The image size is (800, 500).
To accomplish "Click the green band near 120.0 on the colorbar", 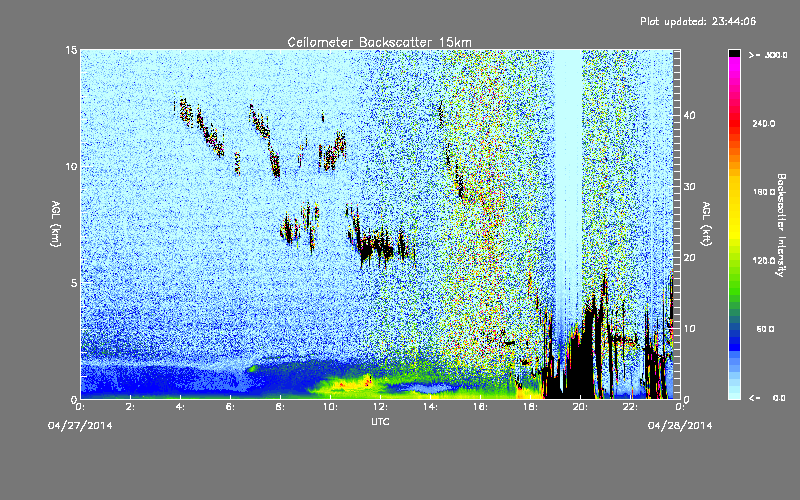I will tap(734, 263).
